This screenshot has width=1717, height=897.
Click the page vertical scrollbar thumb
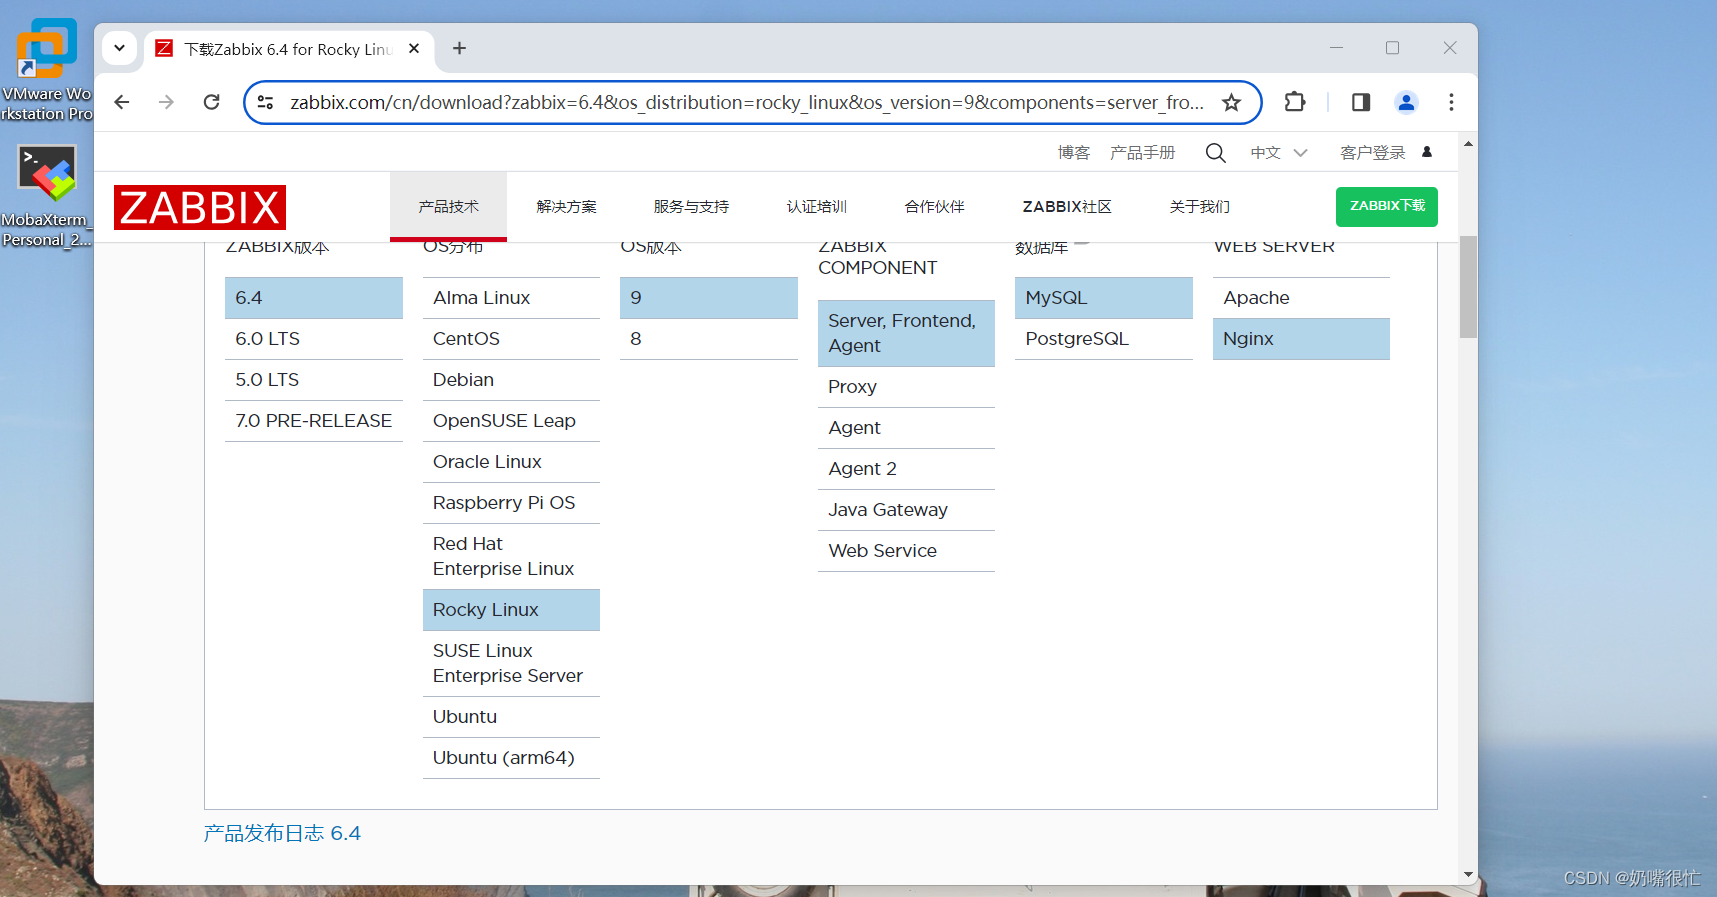coord(1468,287)
